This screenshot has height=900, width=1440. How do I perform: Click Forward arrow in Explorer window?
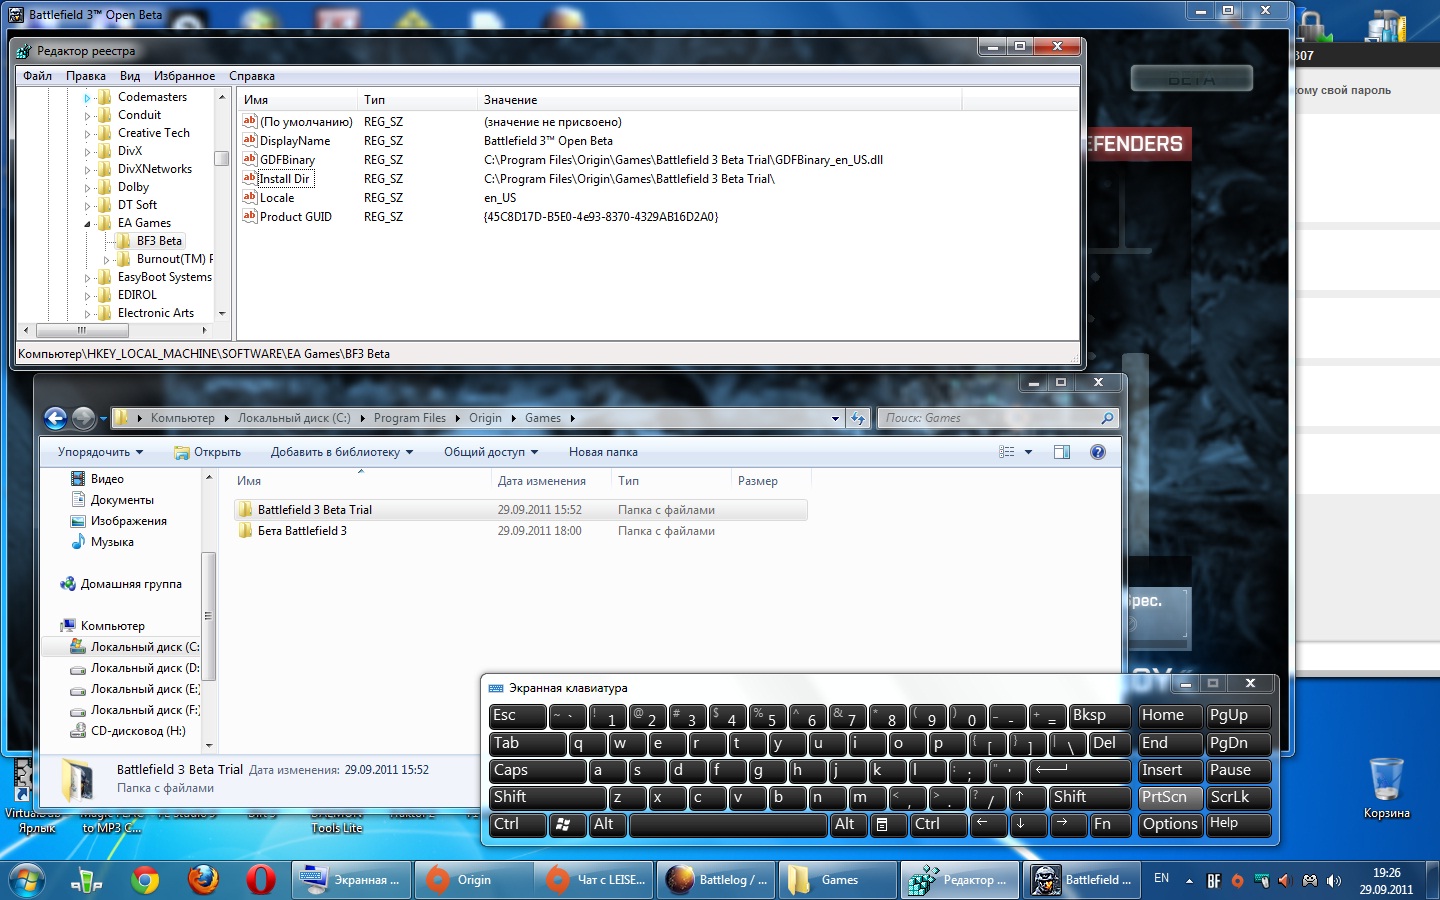point(84,418)
